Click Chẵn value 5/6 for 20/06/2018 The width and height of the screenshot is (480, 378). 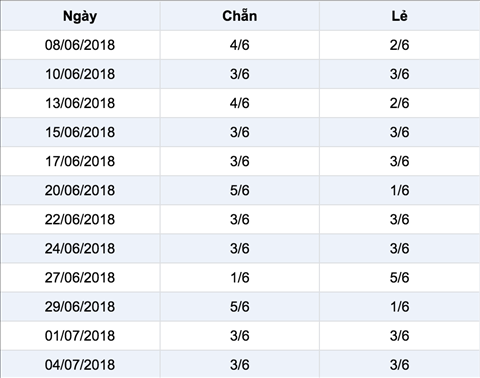pos(240,190)
